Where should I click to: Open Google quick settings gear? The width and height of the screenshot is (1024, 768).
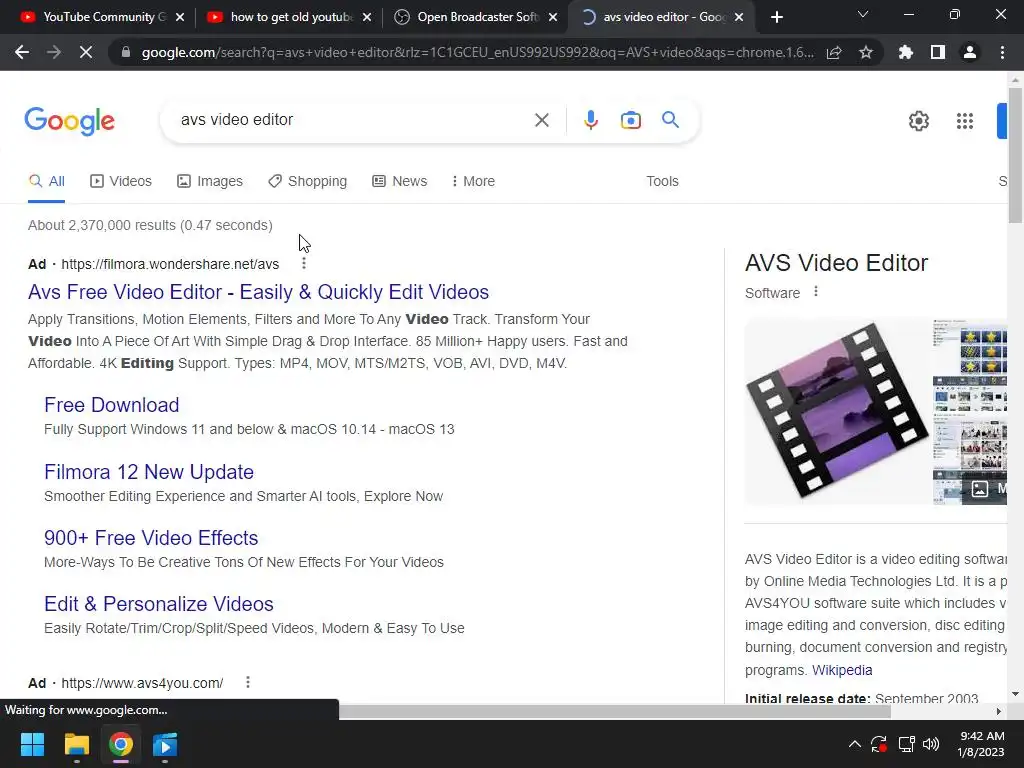(x=919, y=121)
